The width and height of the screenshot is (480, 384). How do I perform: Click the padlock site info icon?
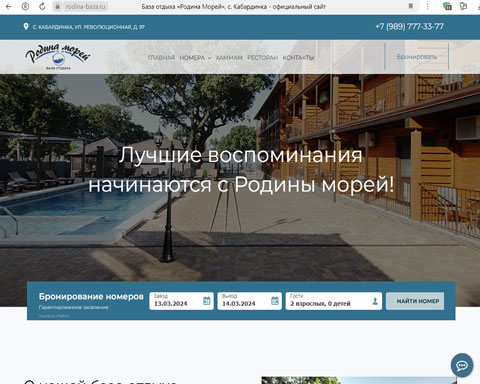click(57, 6)
